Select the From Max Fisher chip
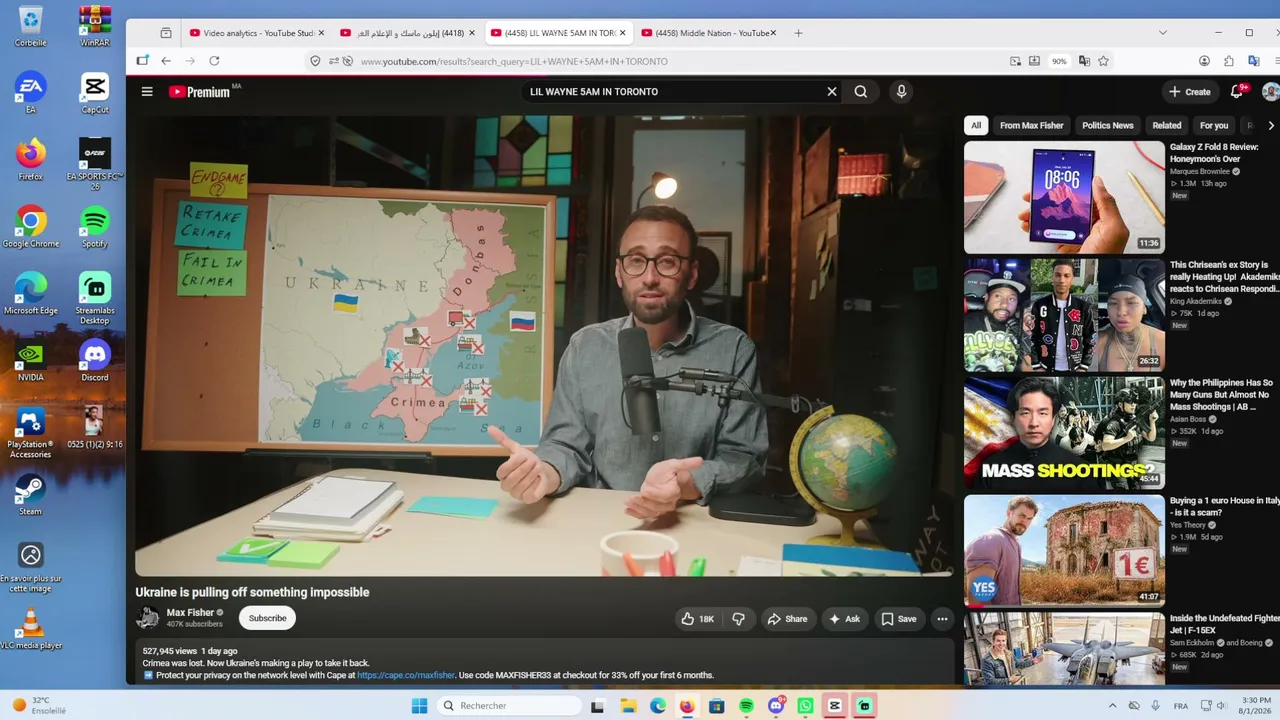1280x720 pixels. 1032,125
